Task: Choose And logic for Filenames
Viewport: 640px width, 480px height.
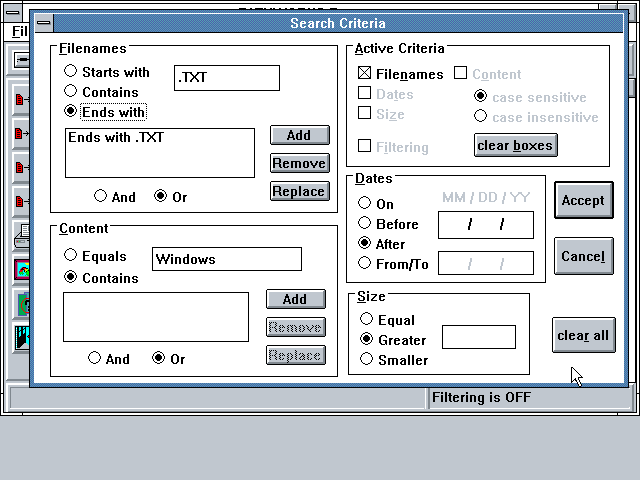Action: [115, 197]
